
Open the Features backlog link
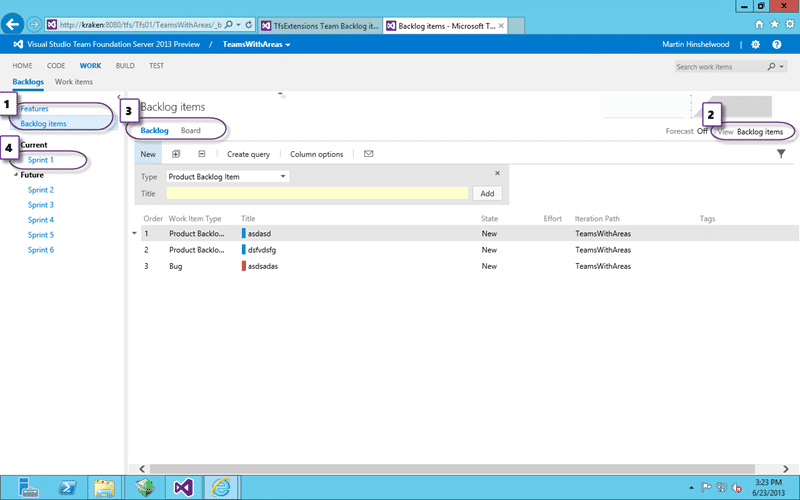[x=35, y=108]
